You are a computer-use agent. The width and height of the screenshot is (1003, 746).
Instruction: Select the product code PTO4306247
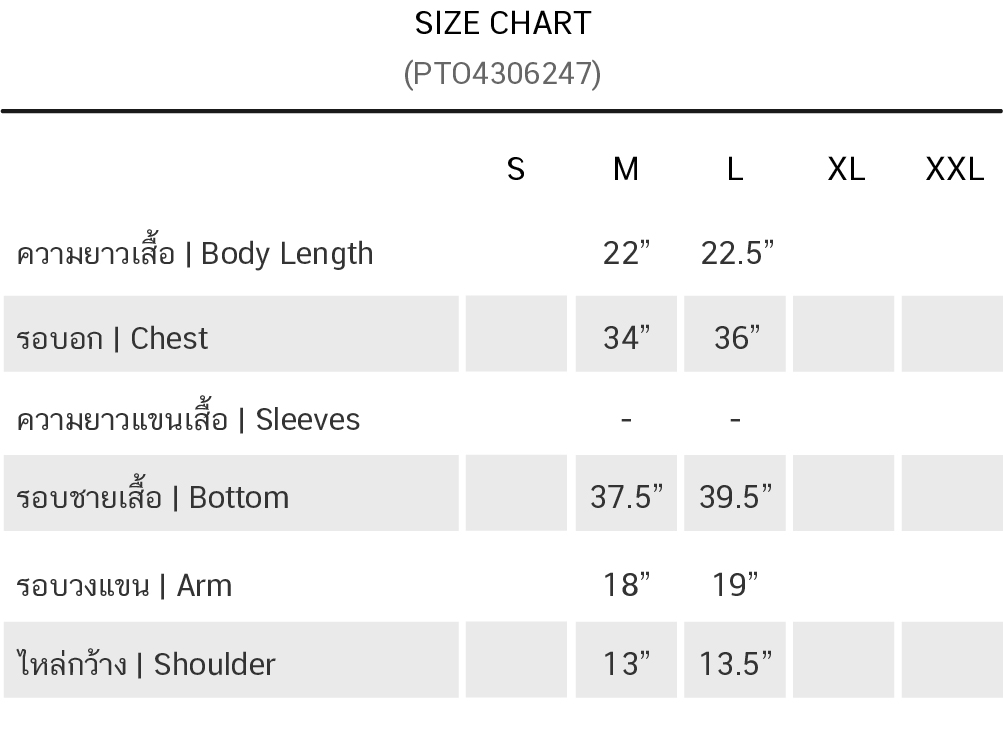tap(503, 74)
